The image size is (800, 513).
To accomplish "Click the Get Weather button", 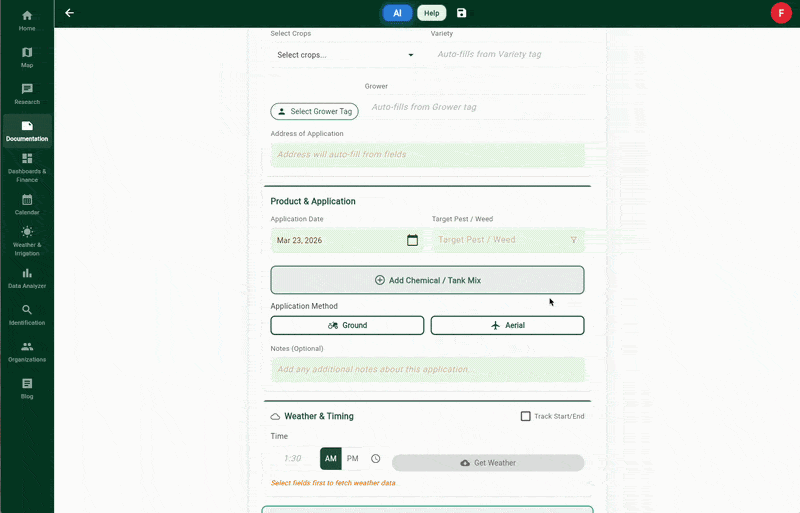I will tap(488, 463).
